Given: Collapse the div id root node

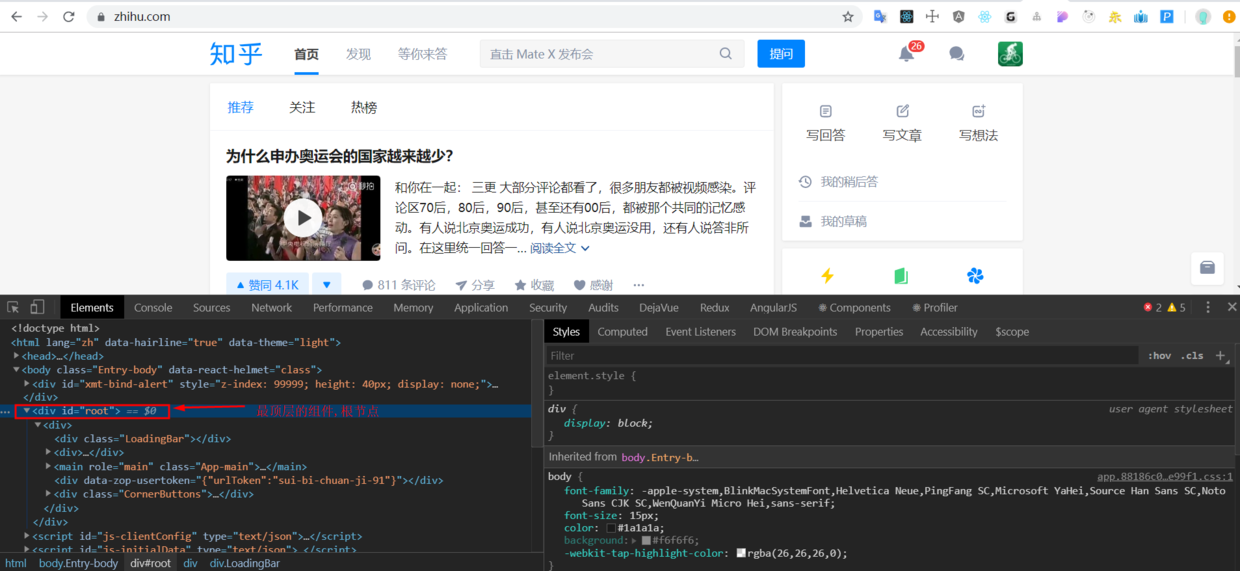Looking at the screenshot, I should pyautogui.click(x=27, y=411).
